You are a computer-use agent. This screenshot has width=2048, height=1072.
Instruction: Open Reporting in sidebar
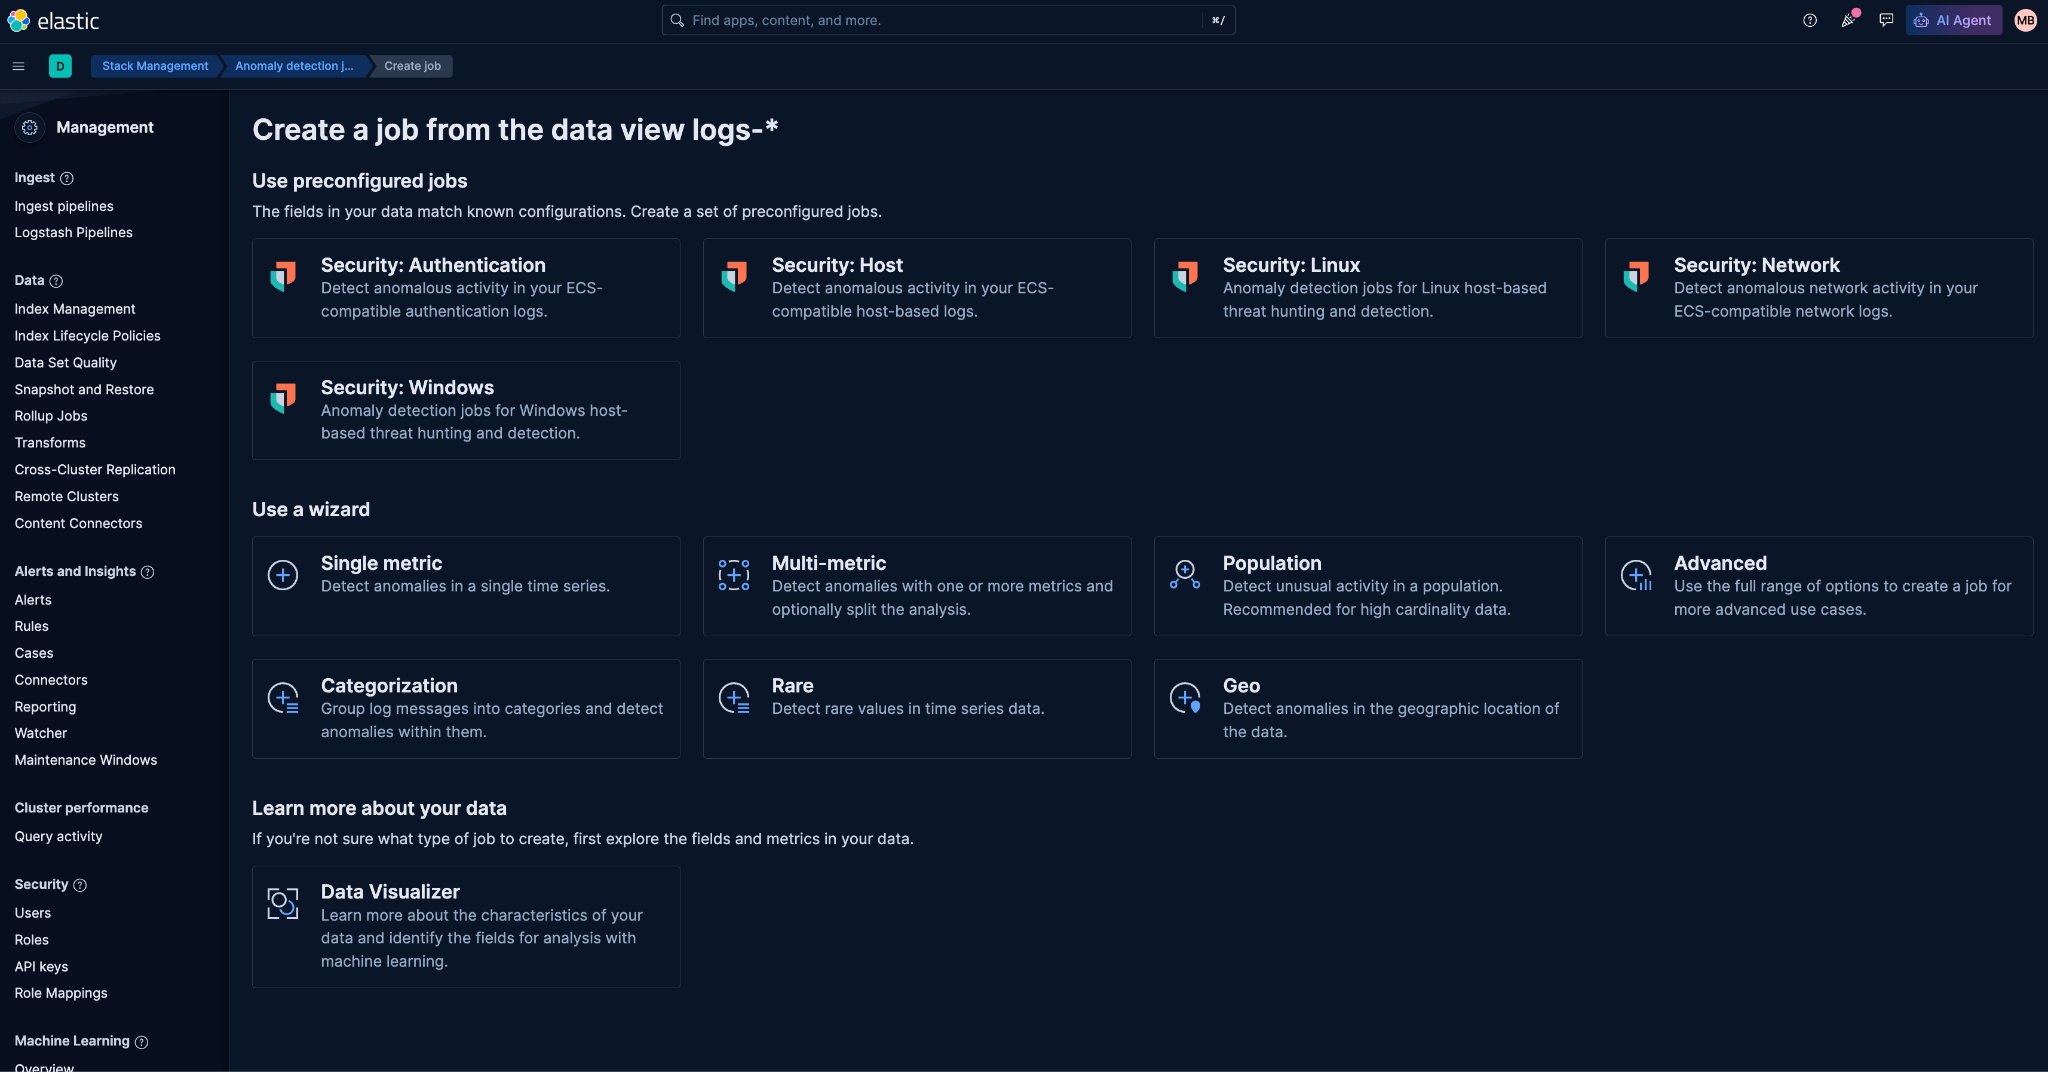(45, 707)
